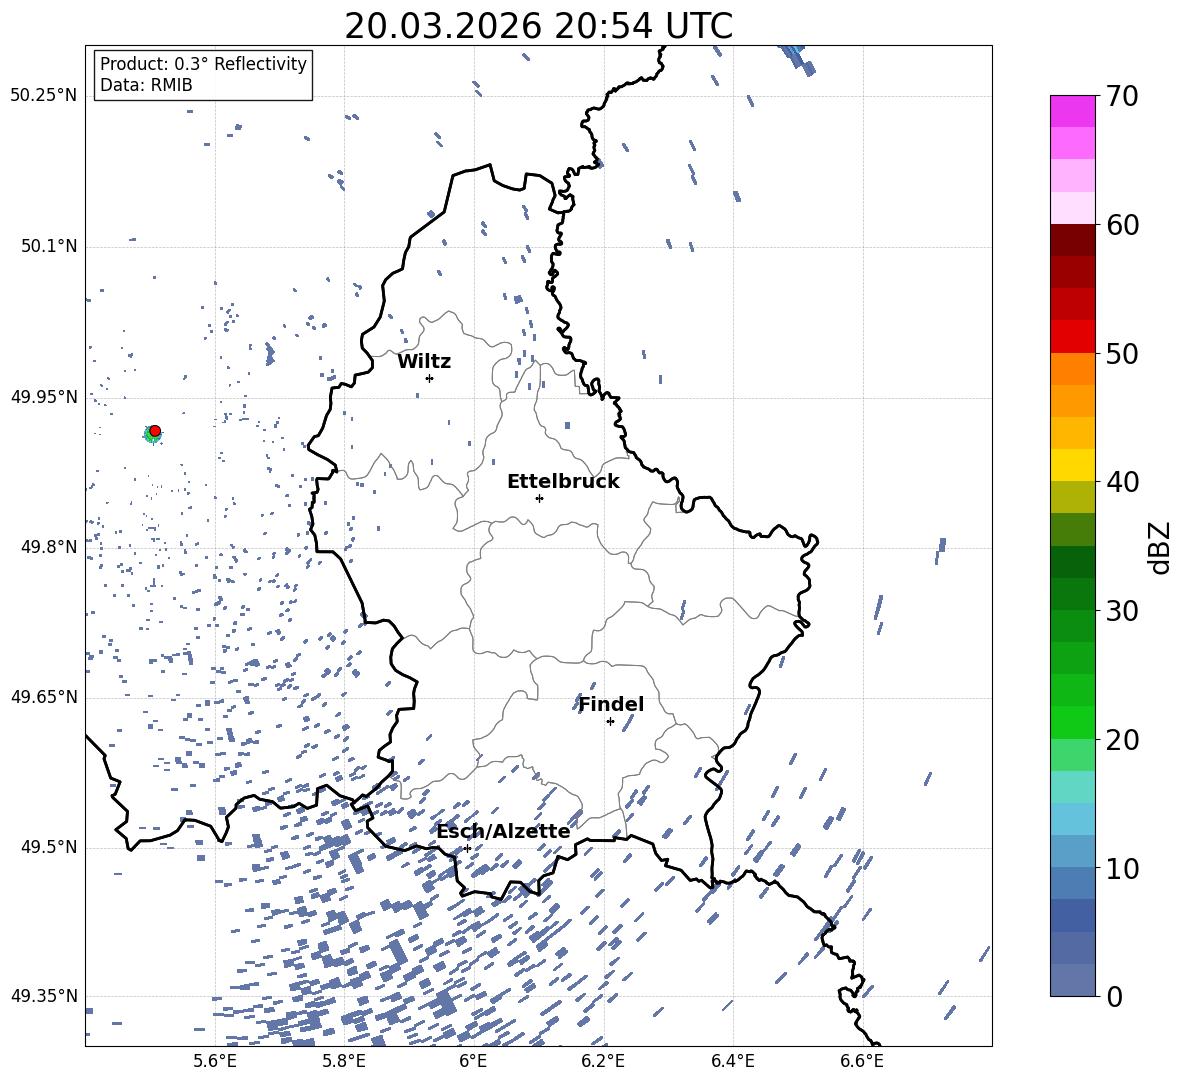The width and height of the screenshot is (1184, 1081).
Task: Click the 6°E longitude label
Action: (473, 1061)
